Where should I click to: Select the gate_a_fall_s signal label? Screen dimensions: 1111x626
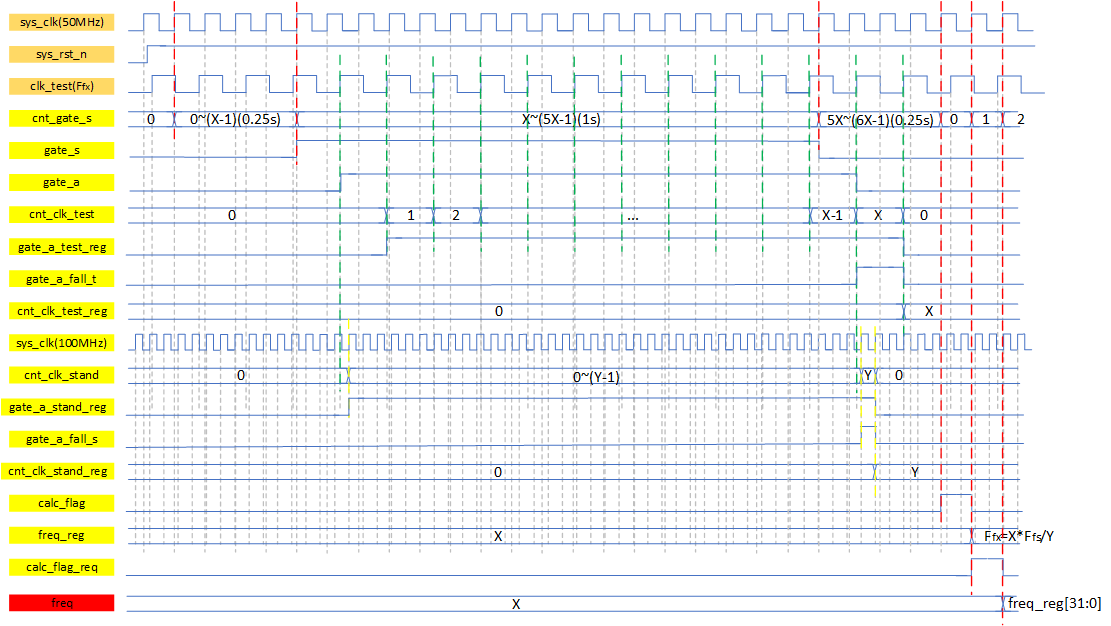click(62, 439)
